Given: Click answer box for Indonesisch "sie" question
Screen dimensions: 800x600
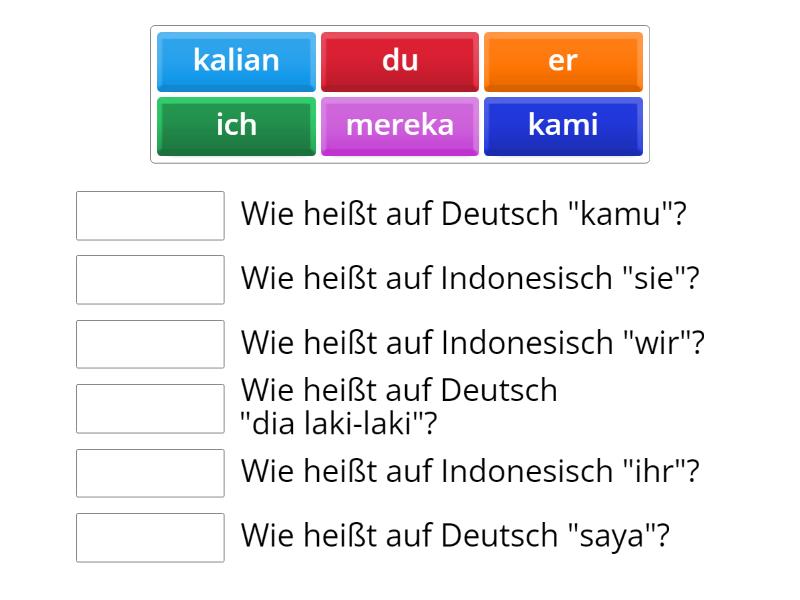Looking at the screenshot, I should coord(150,279).
